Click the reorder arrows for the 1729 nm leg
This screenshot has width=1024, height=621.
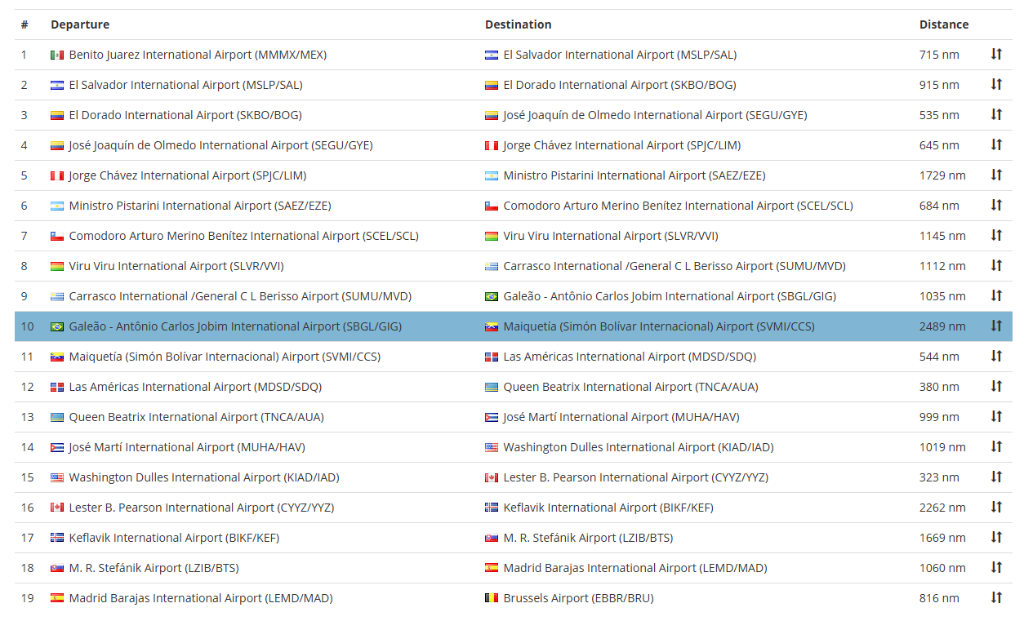(x=996, y=175)
